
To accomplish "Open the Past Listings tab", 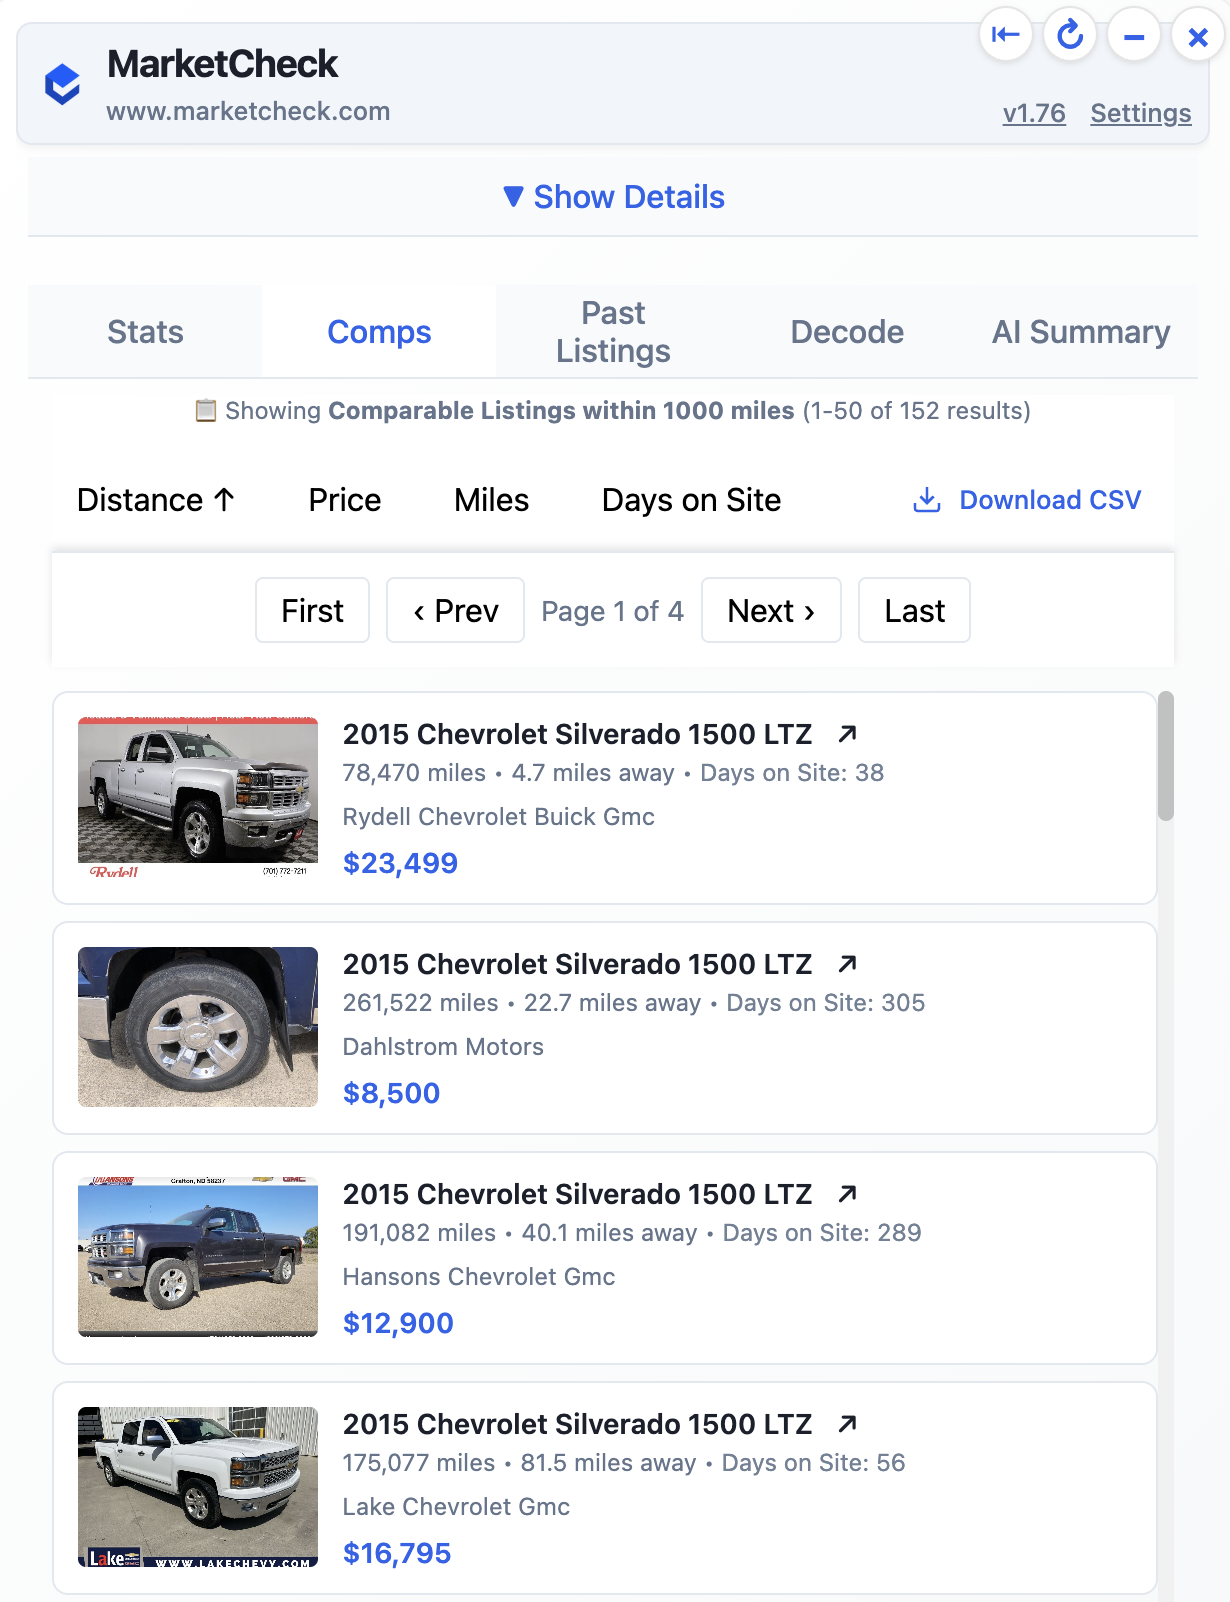I will (613, 332).
